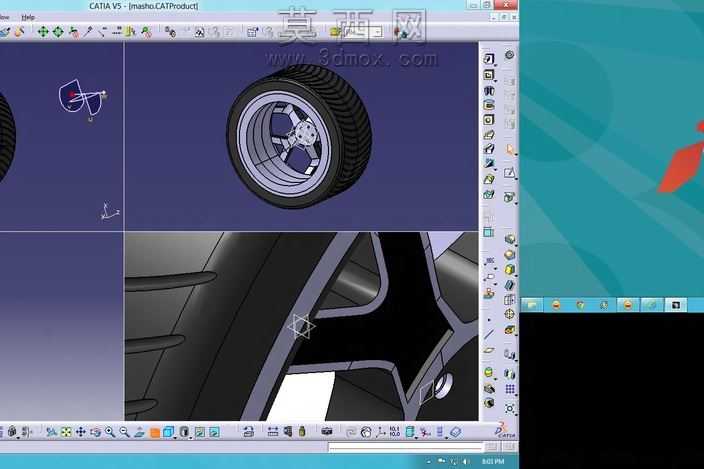Activate the Fly Mode icon in bottom toolbar

pos(52,432)
